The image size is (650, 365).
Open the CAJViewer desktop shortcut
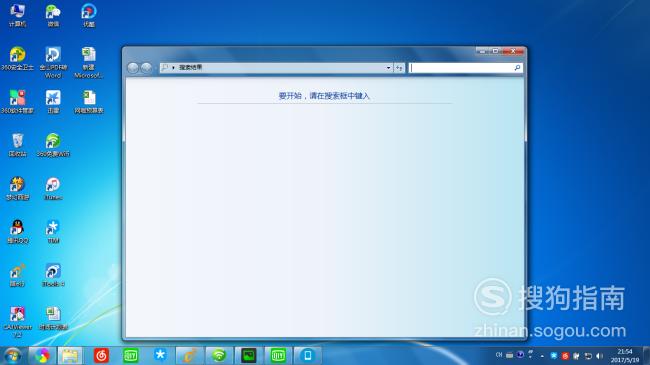point(17,322)
